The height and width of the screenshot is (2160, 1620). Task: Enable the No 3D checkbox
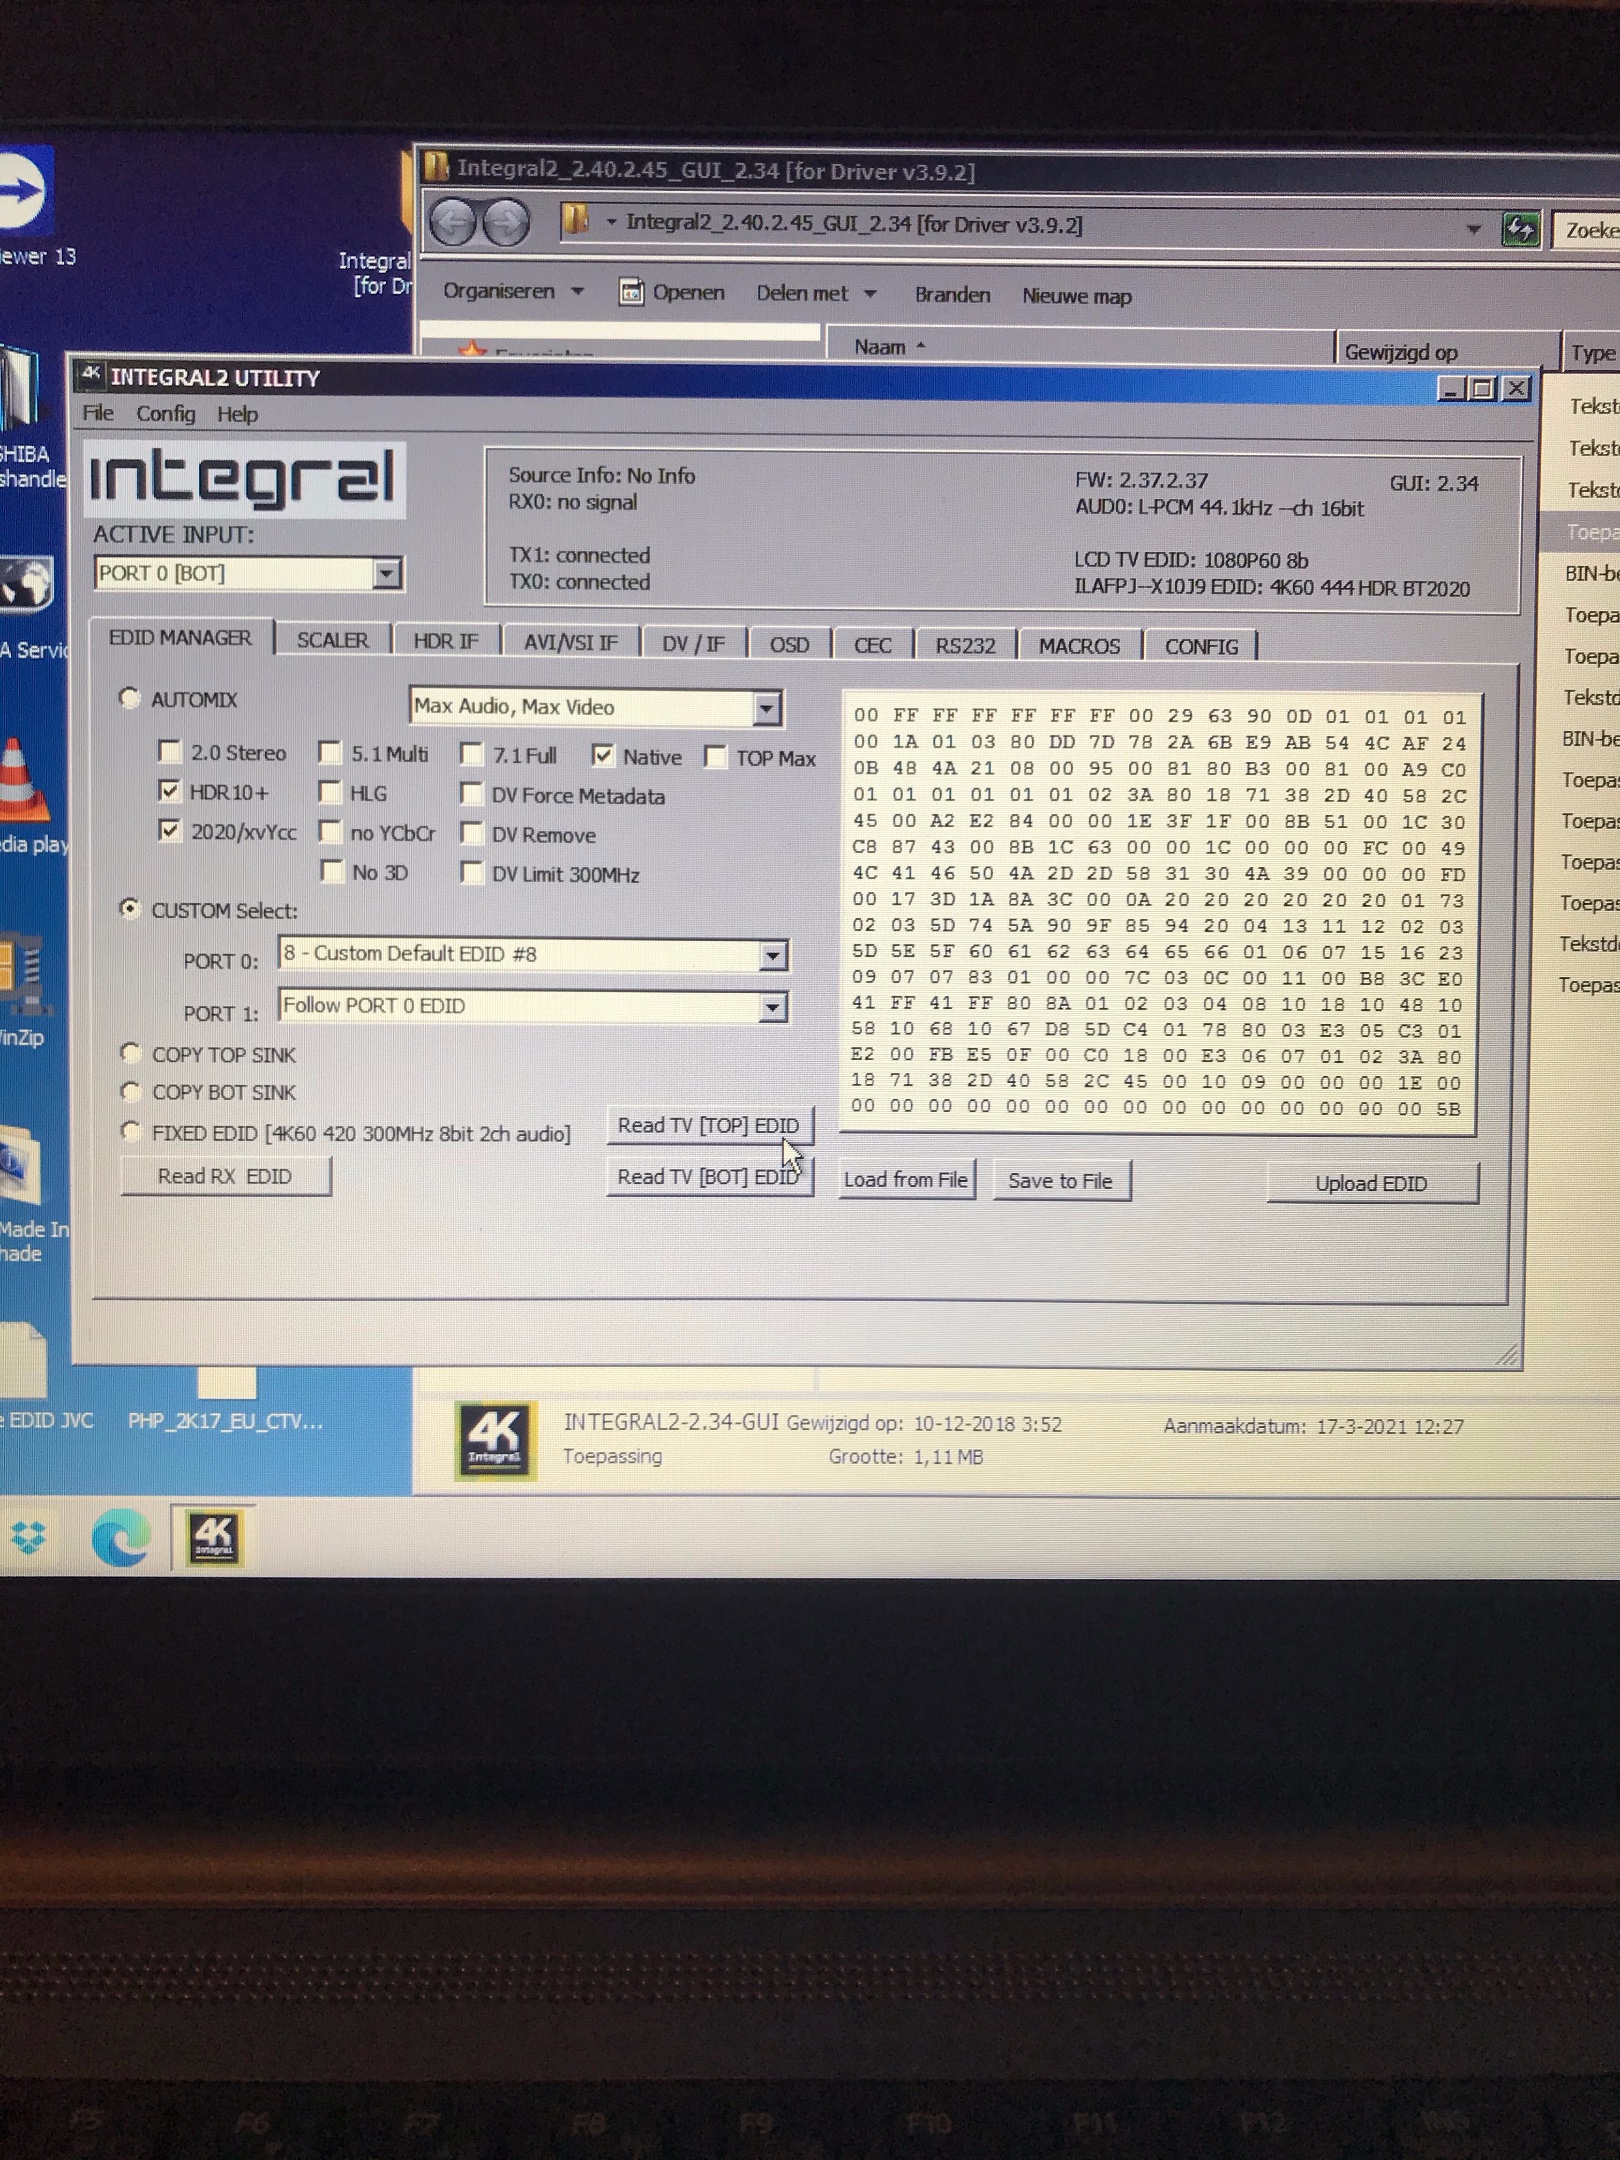pos(331,871)
